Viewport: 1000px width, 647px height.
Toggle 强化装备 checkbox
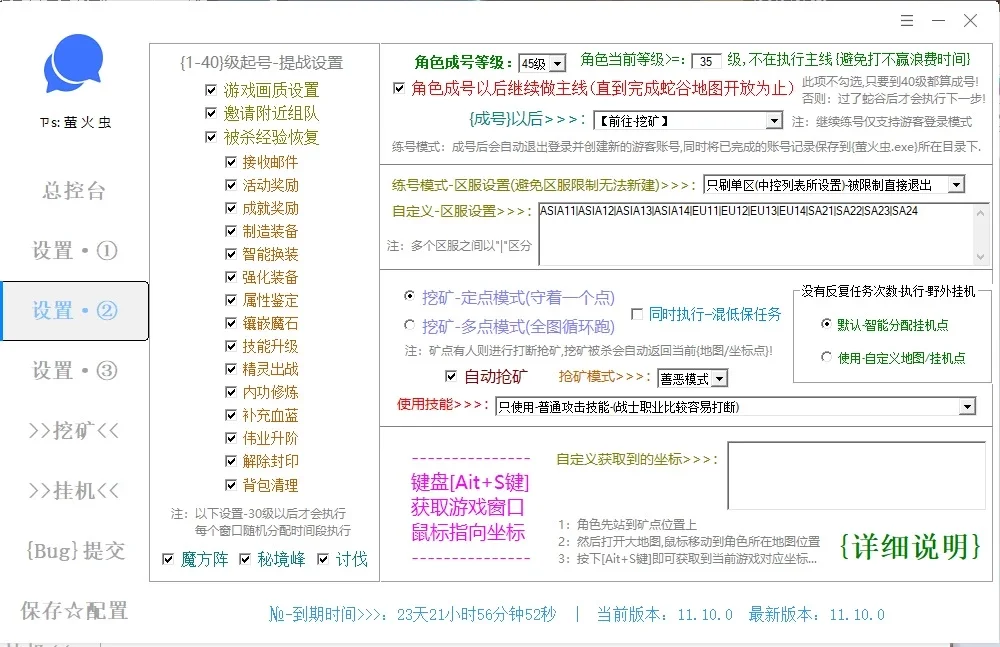click(231, 277)
